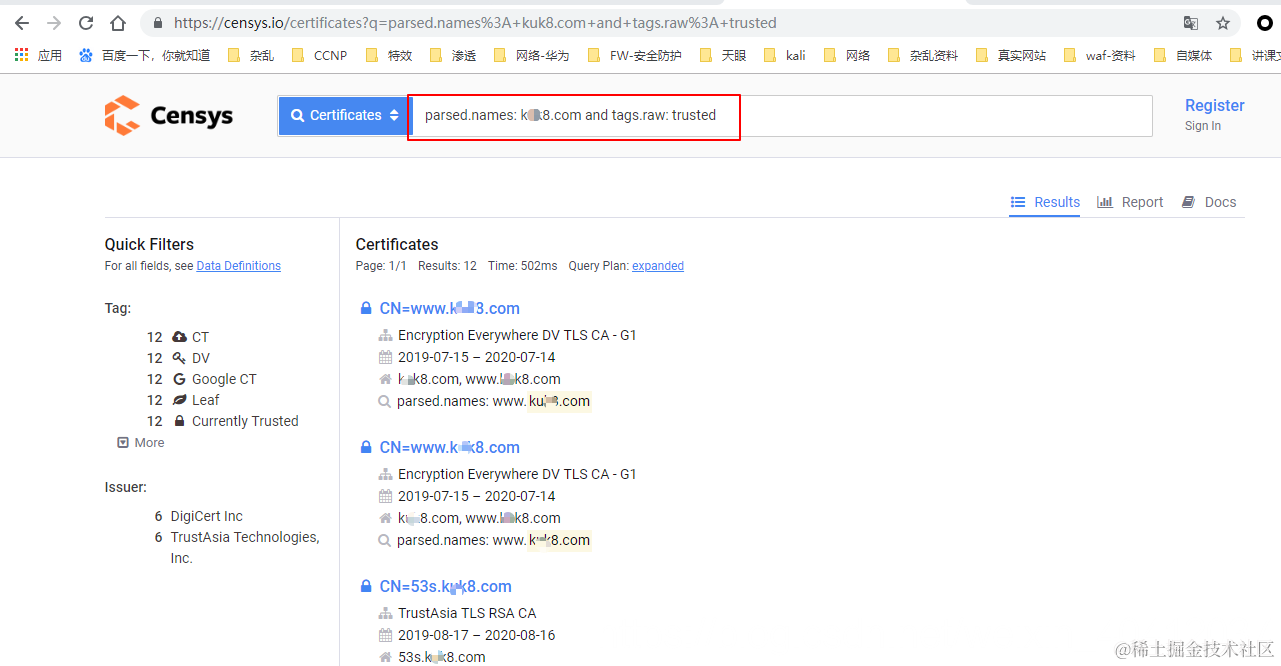
Task: Click the issuer hierarchy icon beside TrustAsia TLS RSA CA
Action: pyautogui.click(x=385, y=614)
